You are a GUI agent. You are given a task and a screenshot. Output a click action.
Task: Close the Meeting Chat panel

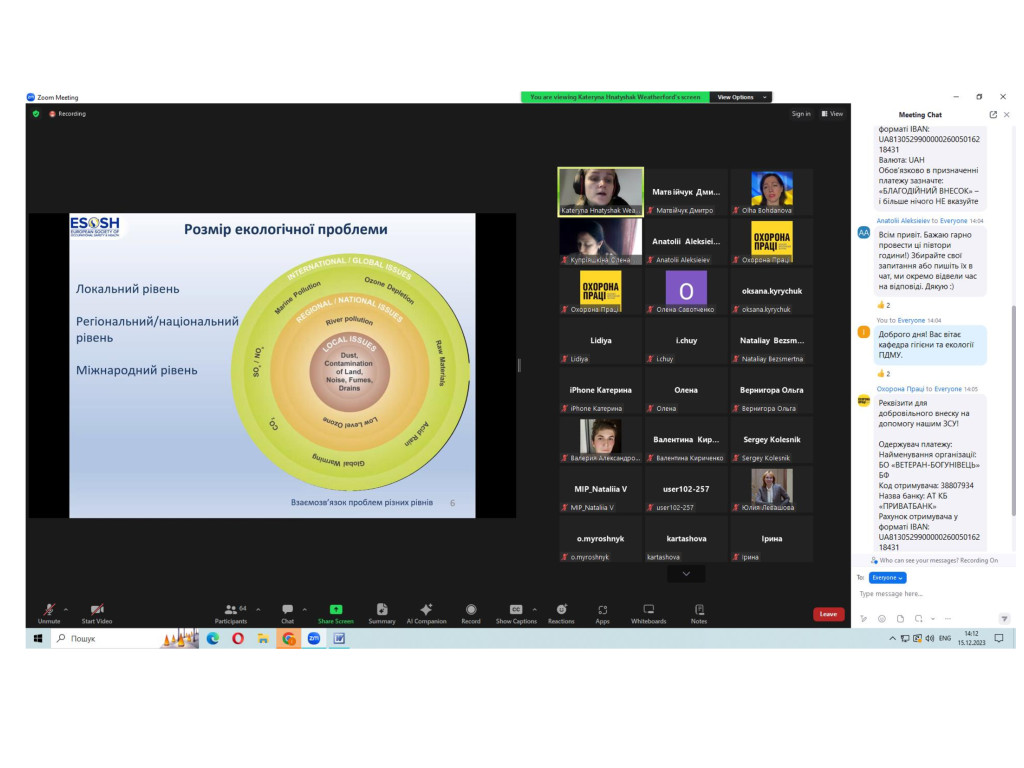(1007, 114)
